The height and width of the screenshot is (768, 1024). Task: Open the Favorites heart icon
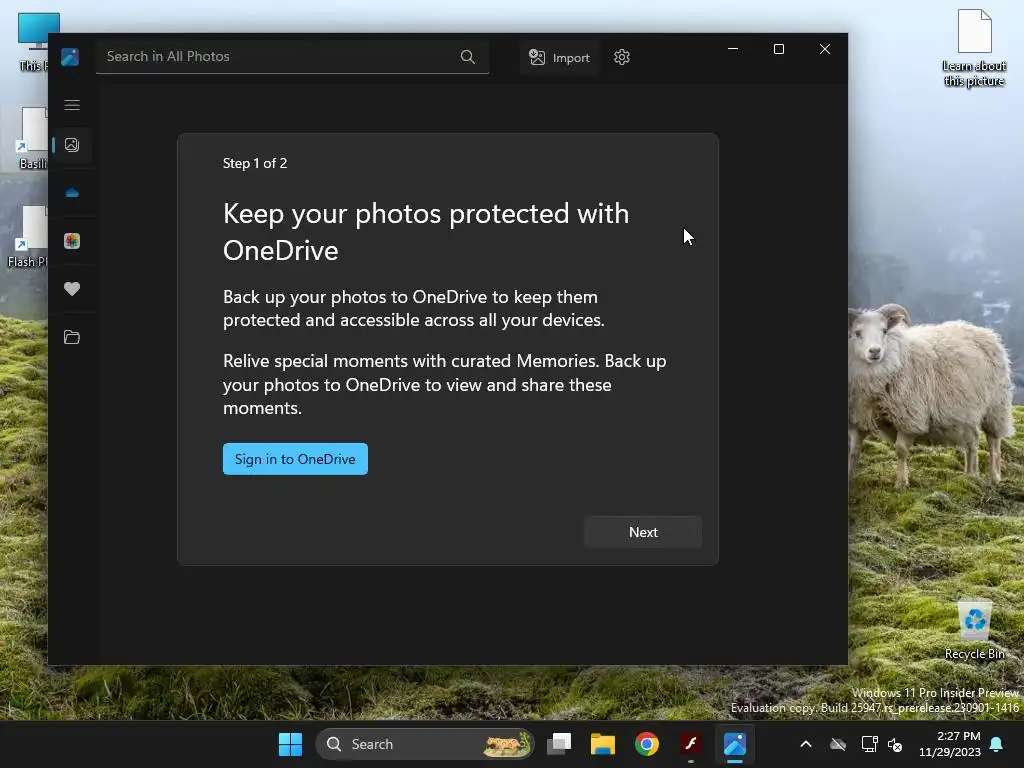[x=72, y=289]
